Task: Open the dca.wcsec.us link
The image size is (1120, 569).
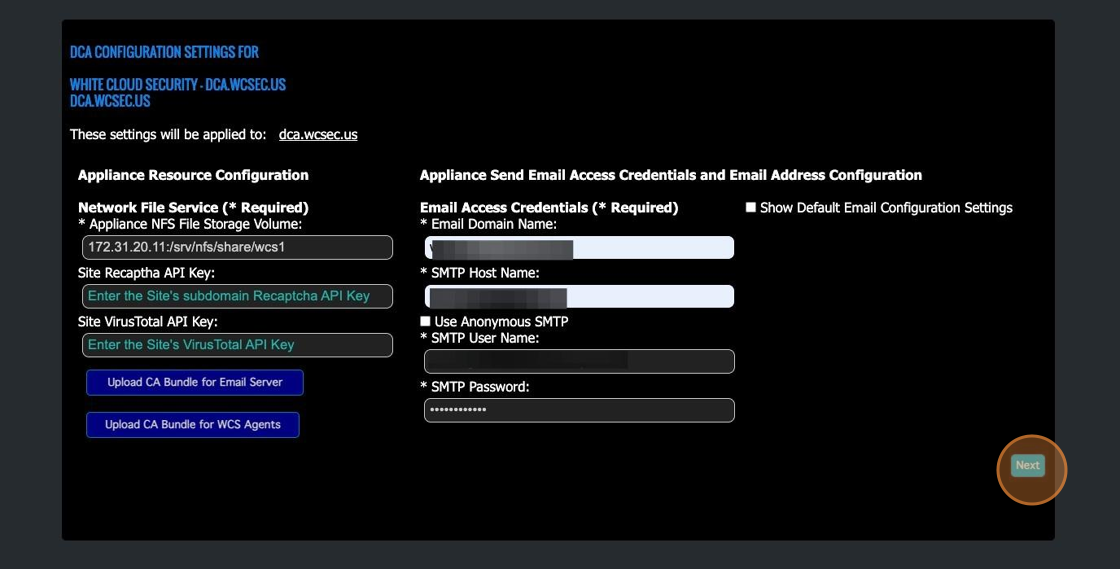Action: 318,134
